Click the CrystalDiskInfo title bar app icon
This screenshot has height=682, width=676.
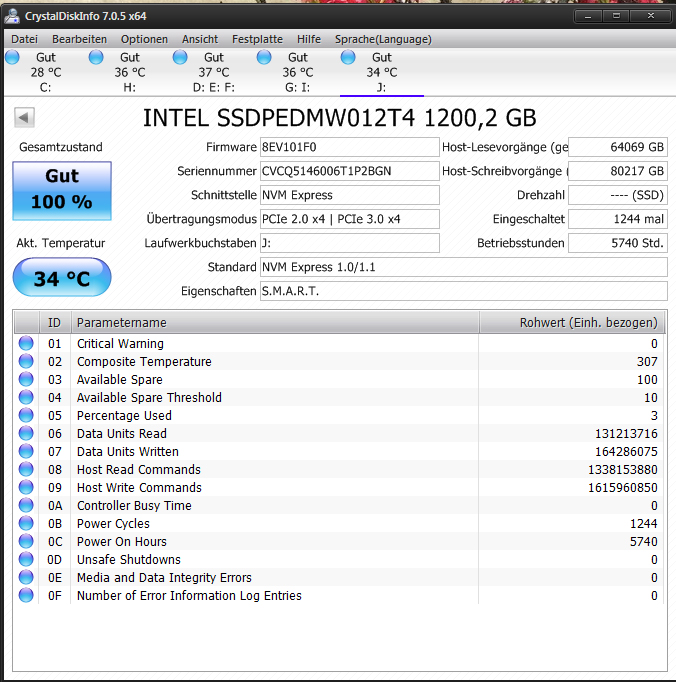(x=12, y=16)
